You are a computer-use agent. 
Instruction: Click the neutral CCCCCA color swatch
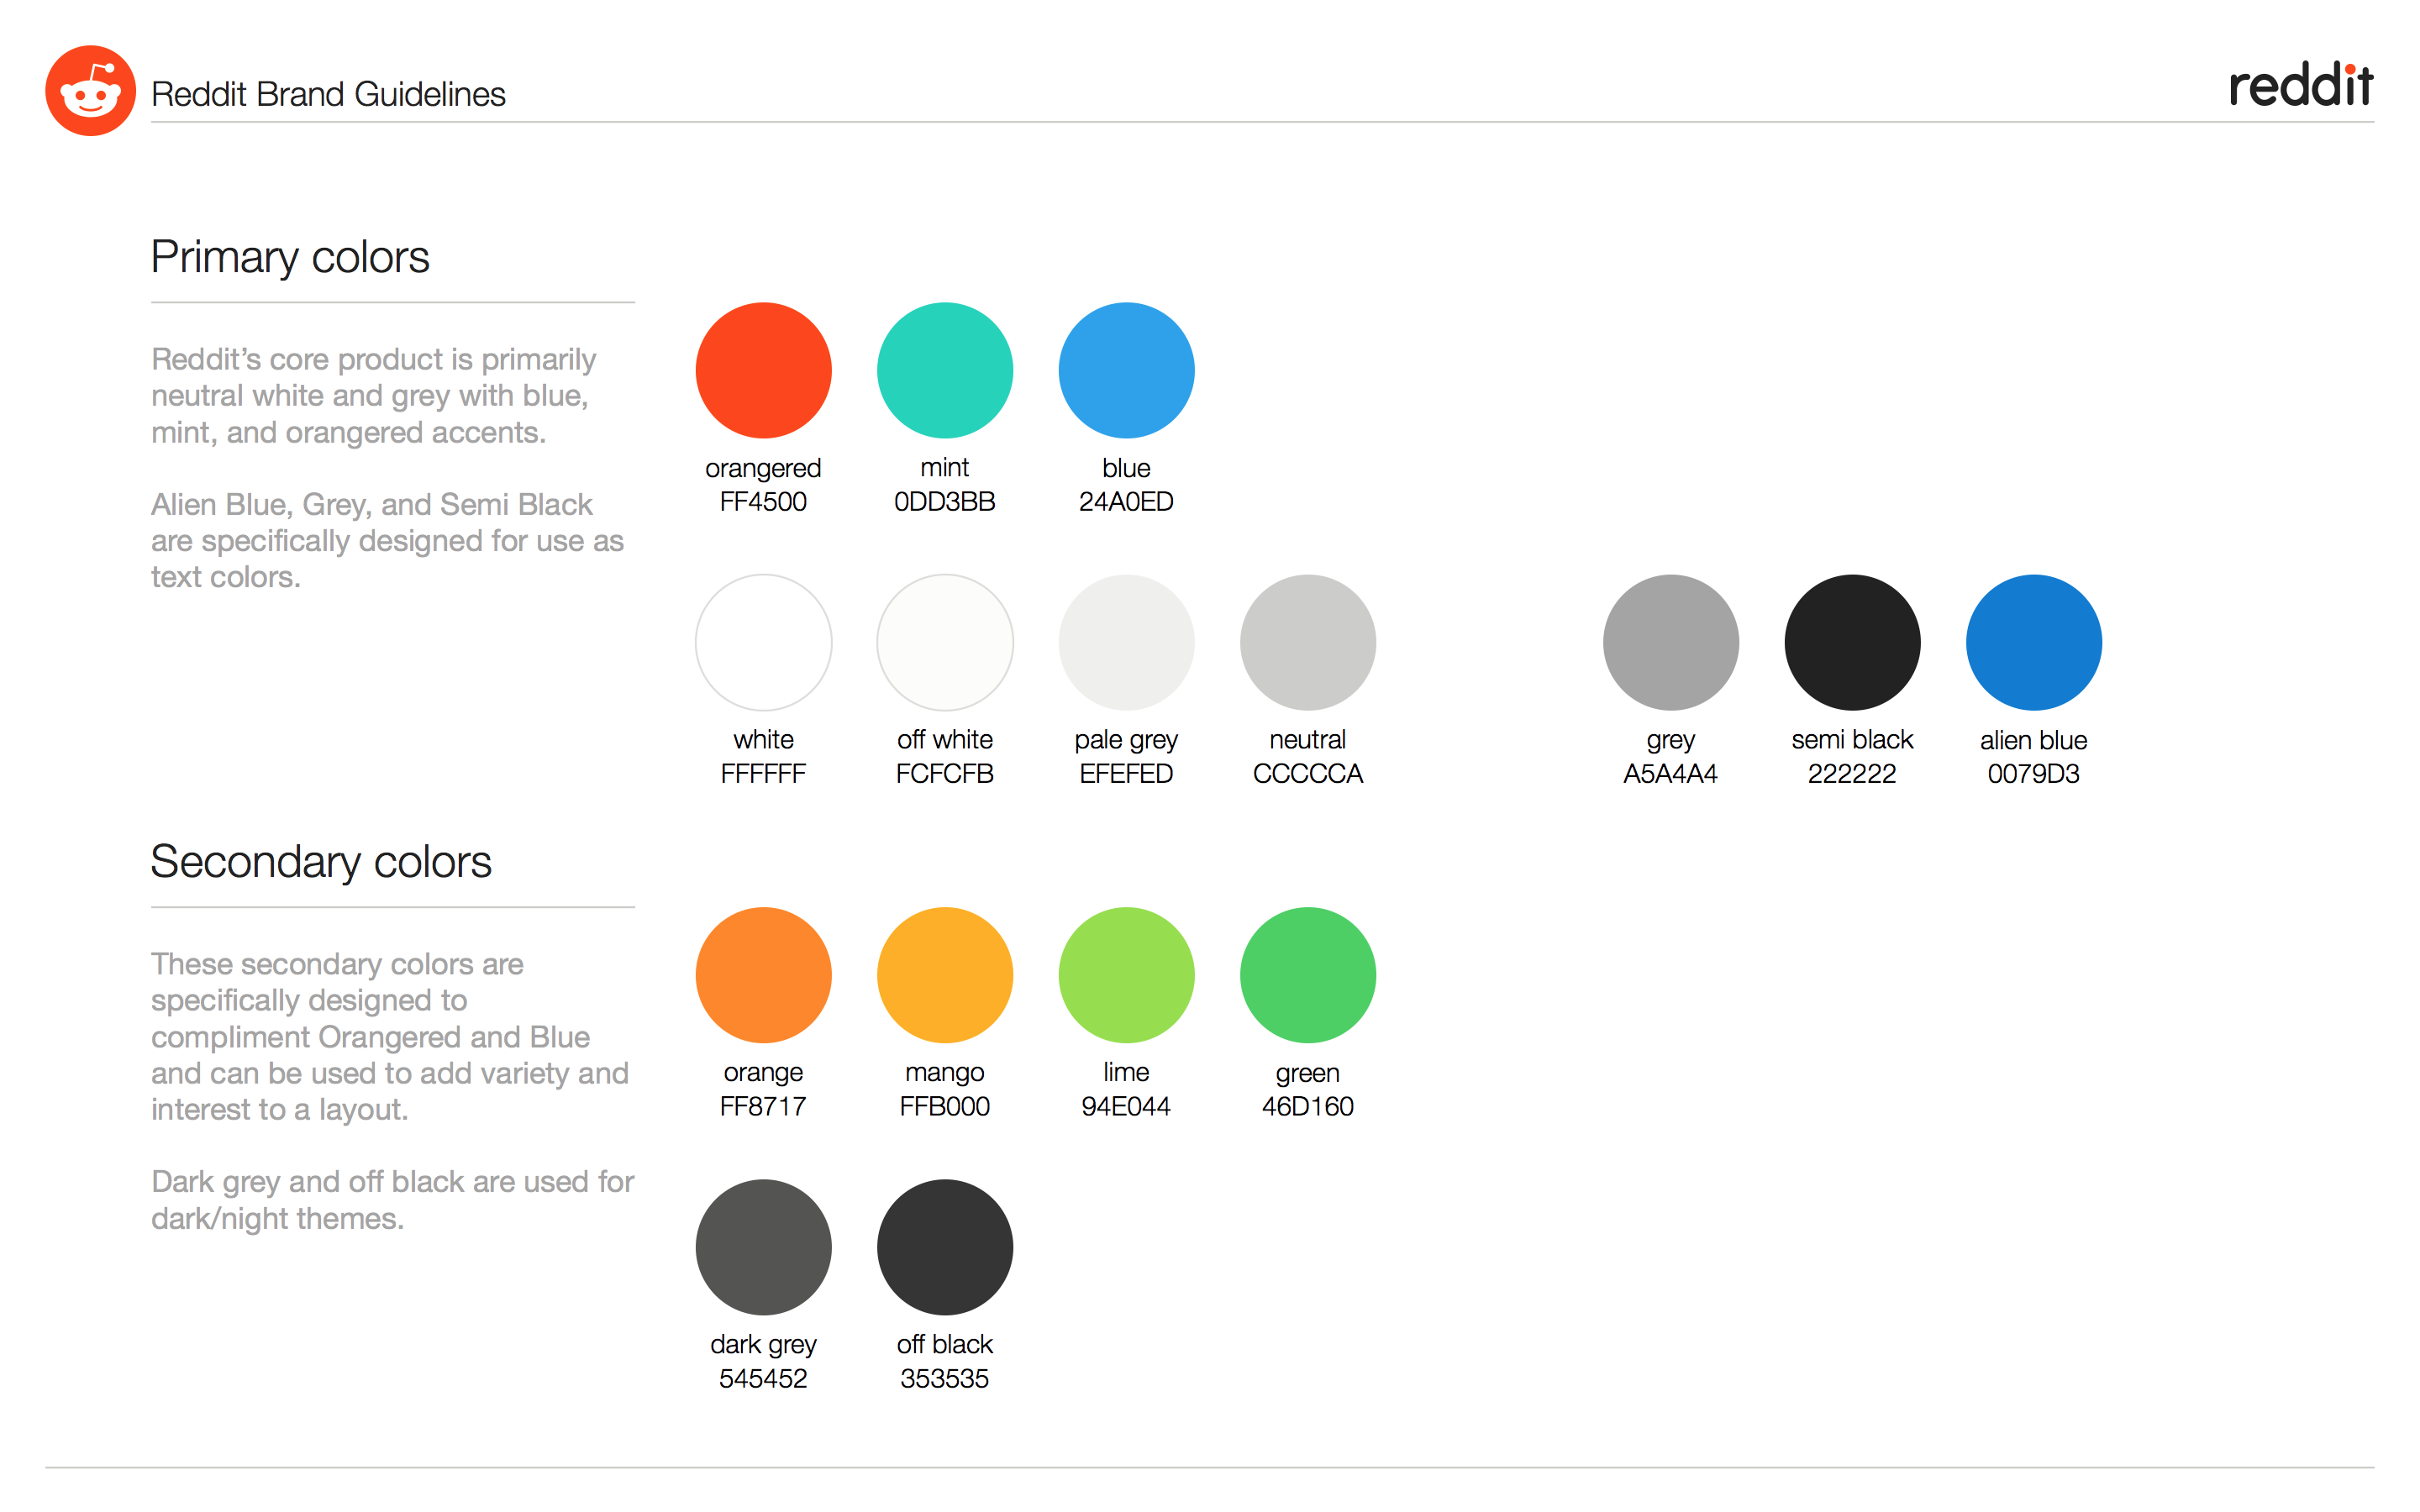pyautogui.click(x=1307, y=642)
